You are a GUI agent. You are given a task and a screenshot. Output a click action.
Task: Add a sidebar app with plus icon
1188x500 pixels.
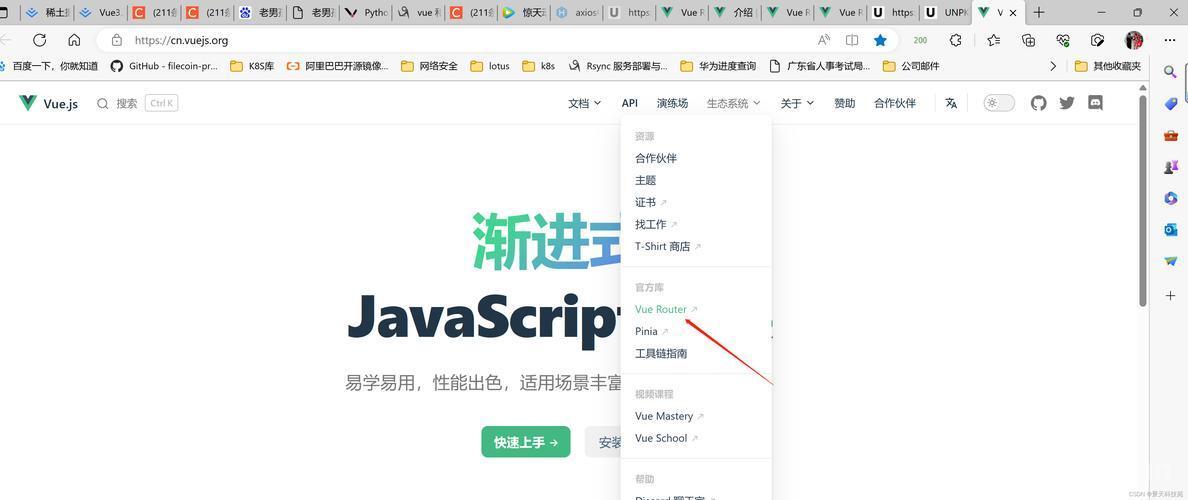tap(1171, 295)
